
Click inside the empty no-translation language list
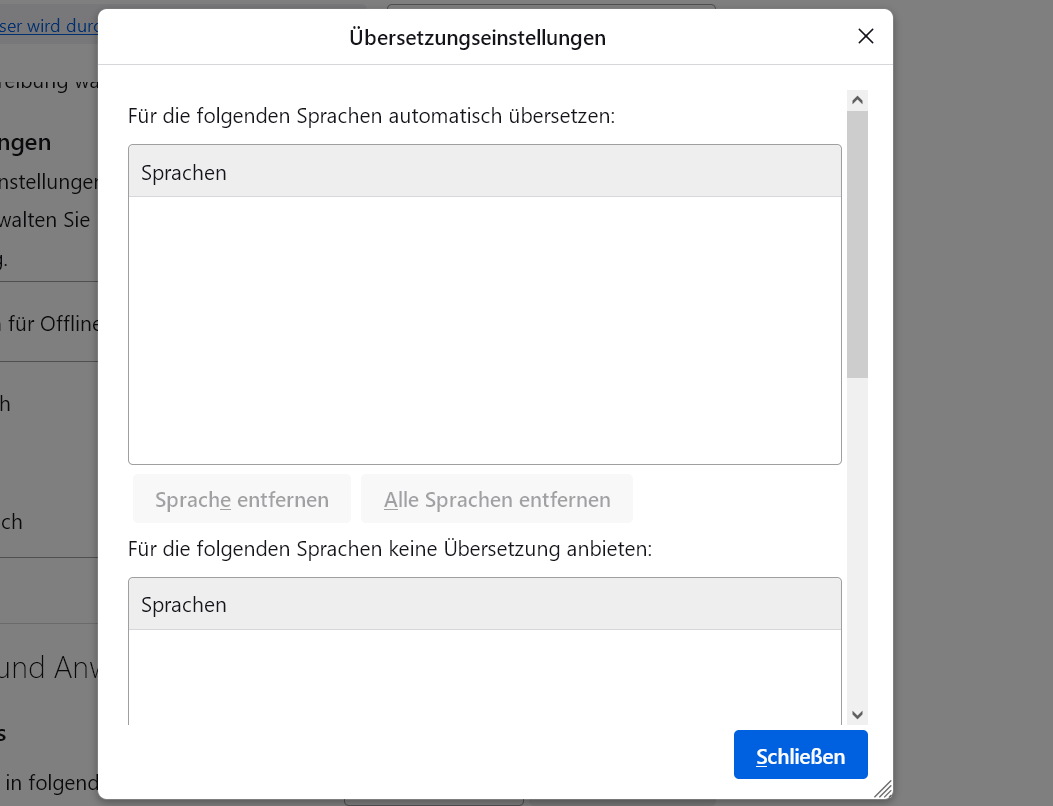coord(484,675)
